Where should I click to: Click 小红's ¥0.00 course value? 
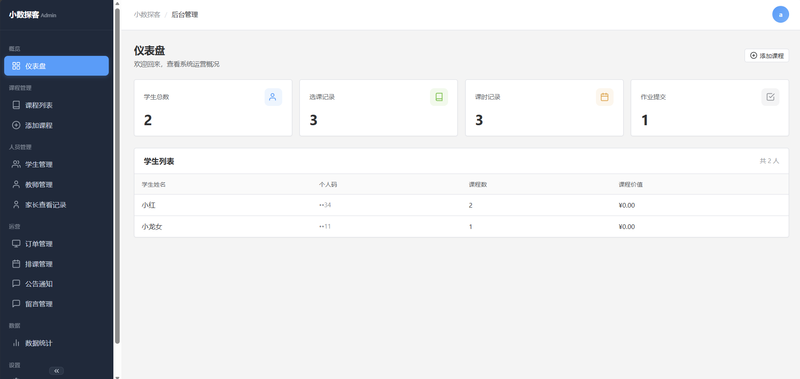point(627,205)
